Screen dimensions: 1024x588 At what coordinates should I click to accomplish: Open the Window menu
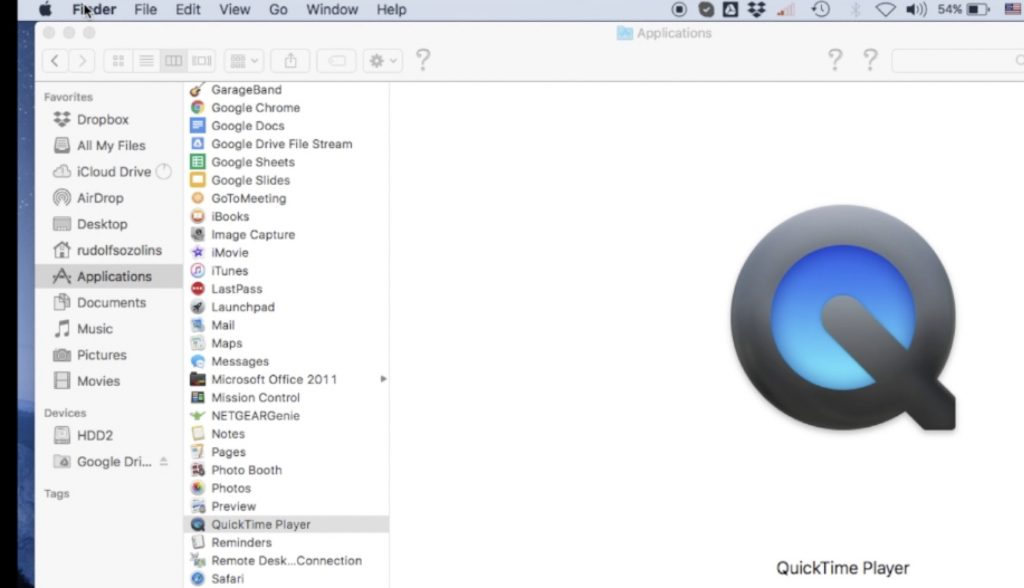pos(332,10)
